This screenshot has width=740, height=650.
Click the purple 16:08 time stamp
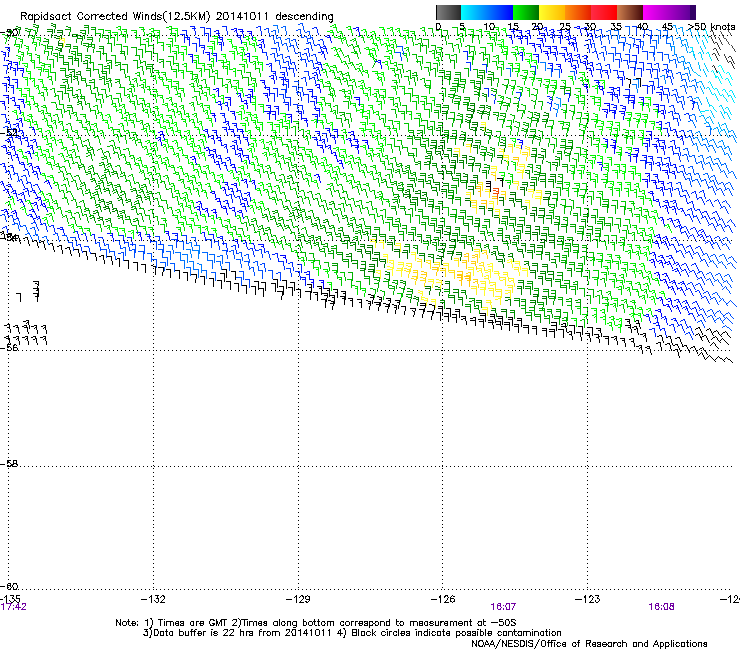(x=661, y=607)
